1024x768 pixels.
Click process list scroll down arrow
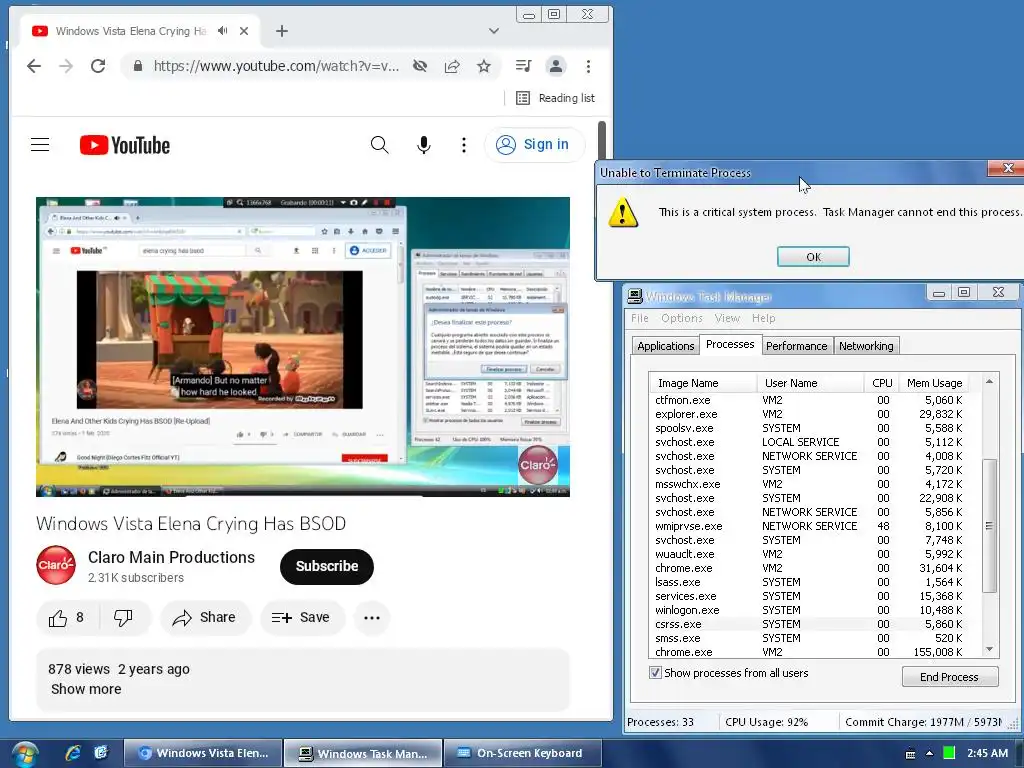[989, 649]
